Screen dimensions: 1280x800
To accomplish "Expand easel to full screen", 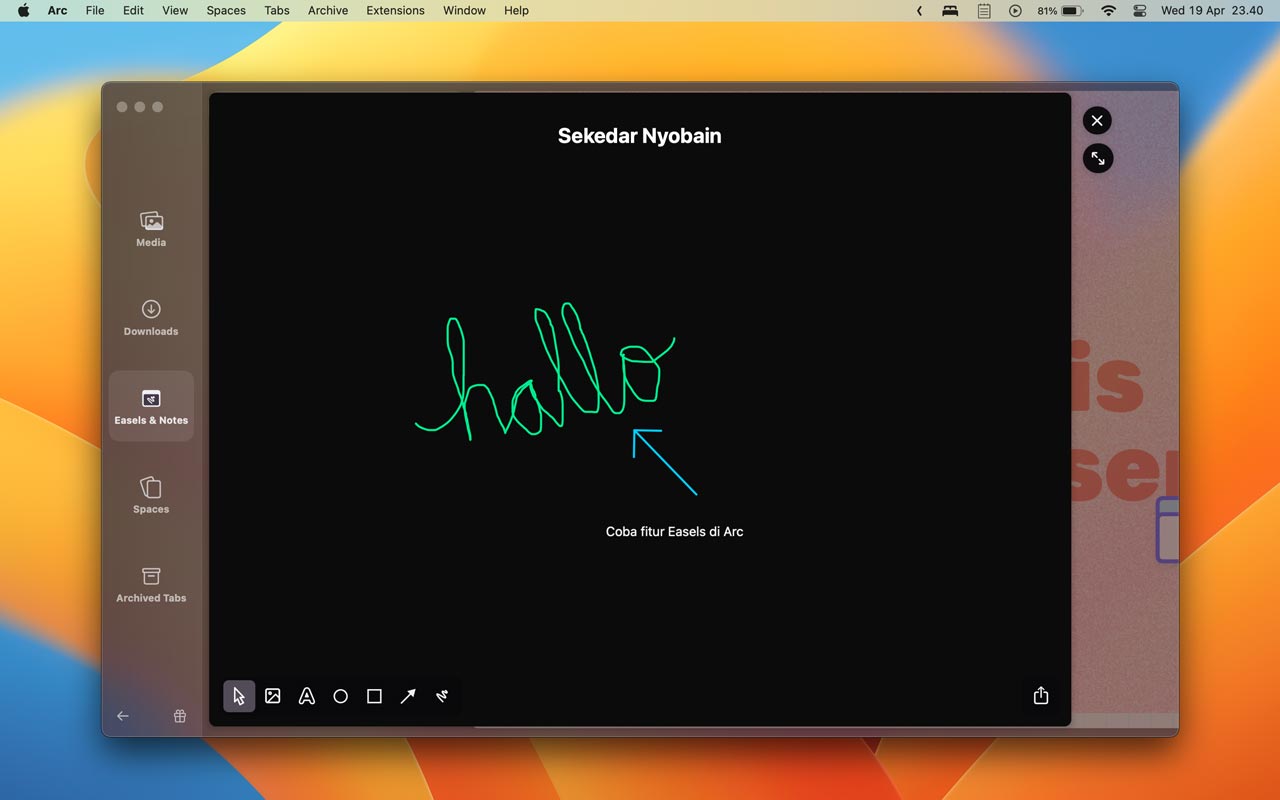I will 1097,158.
